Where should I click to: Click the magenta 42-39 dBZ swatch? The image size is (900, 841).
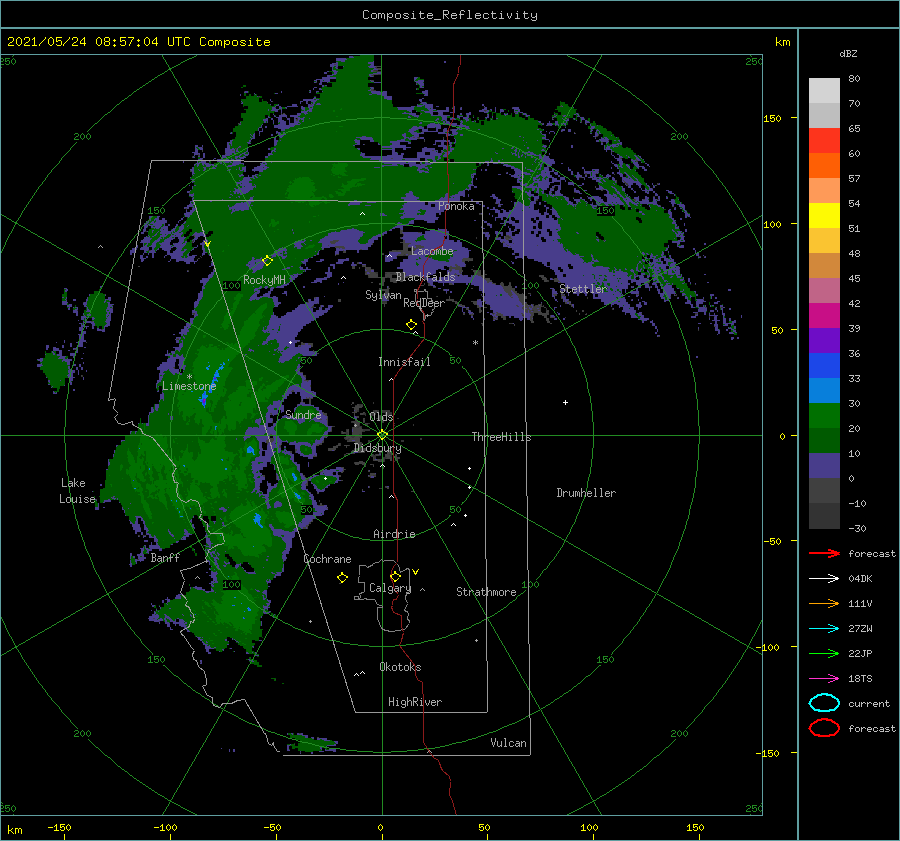[x=824, y=316]
